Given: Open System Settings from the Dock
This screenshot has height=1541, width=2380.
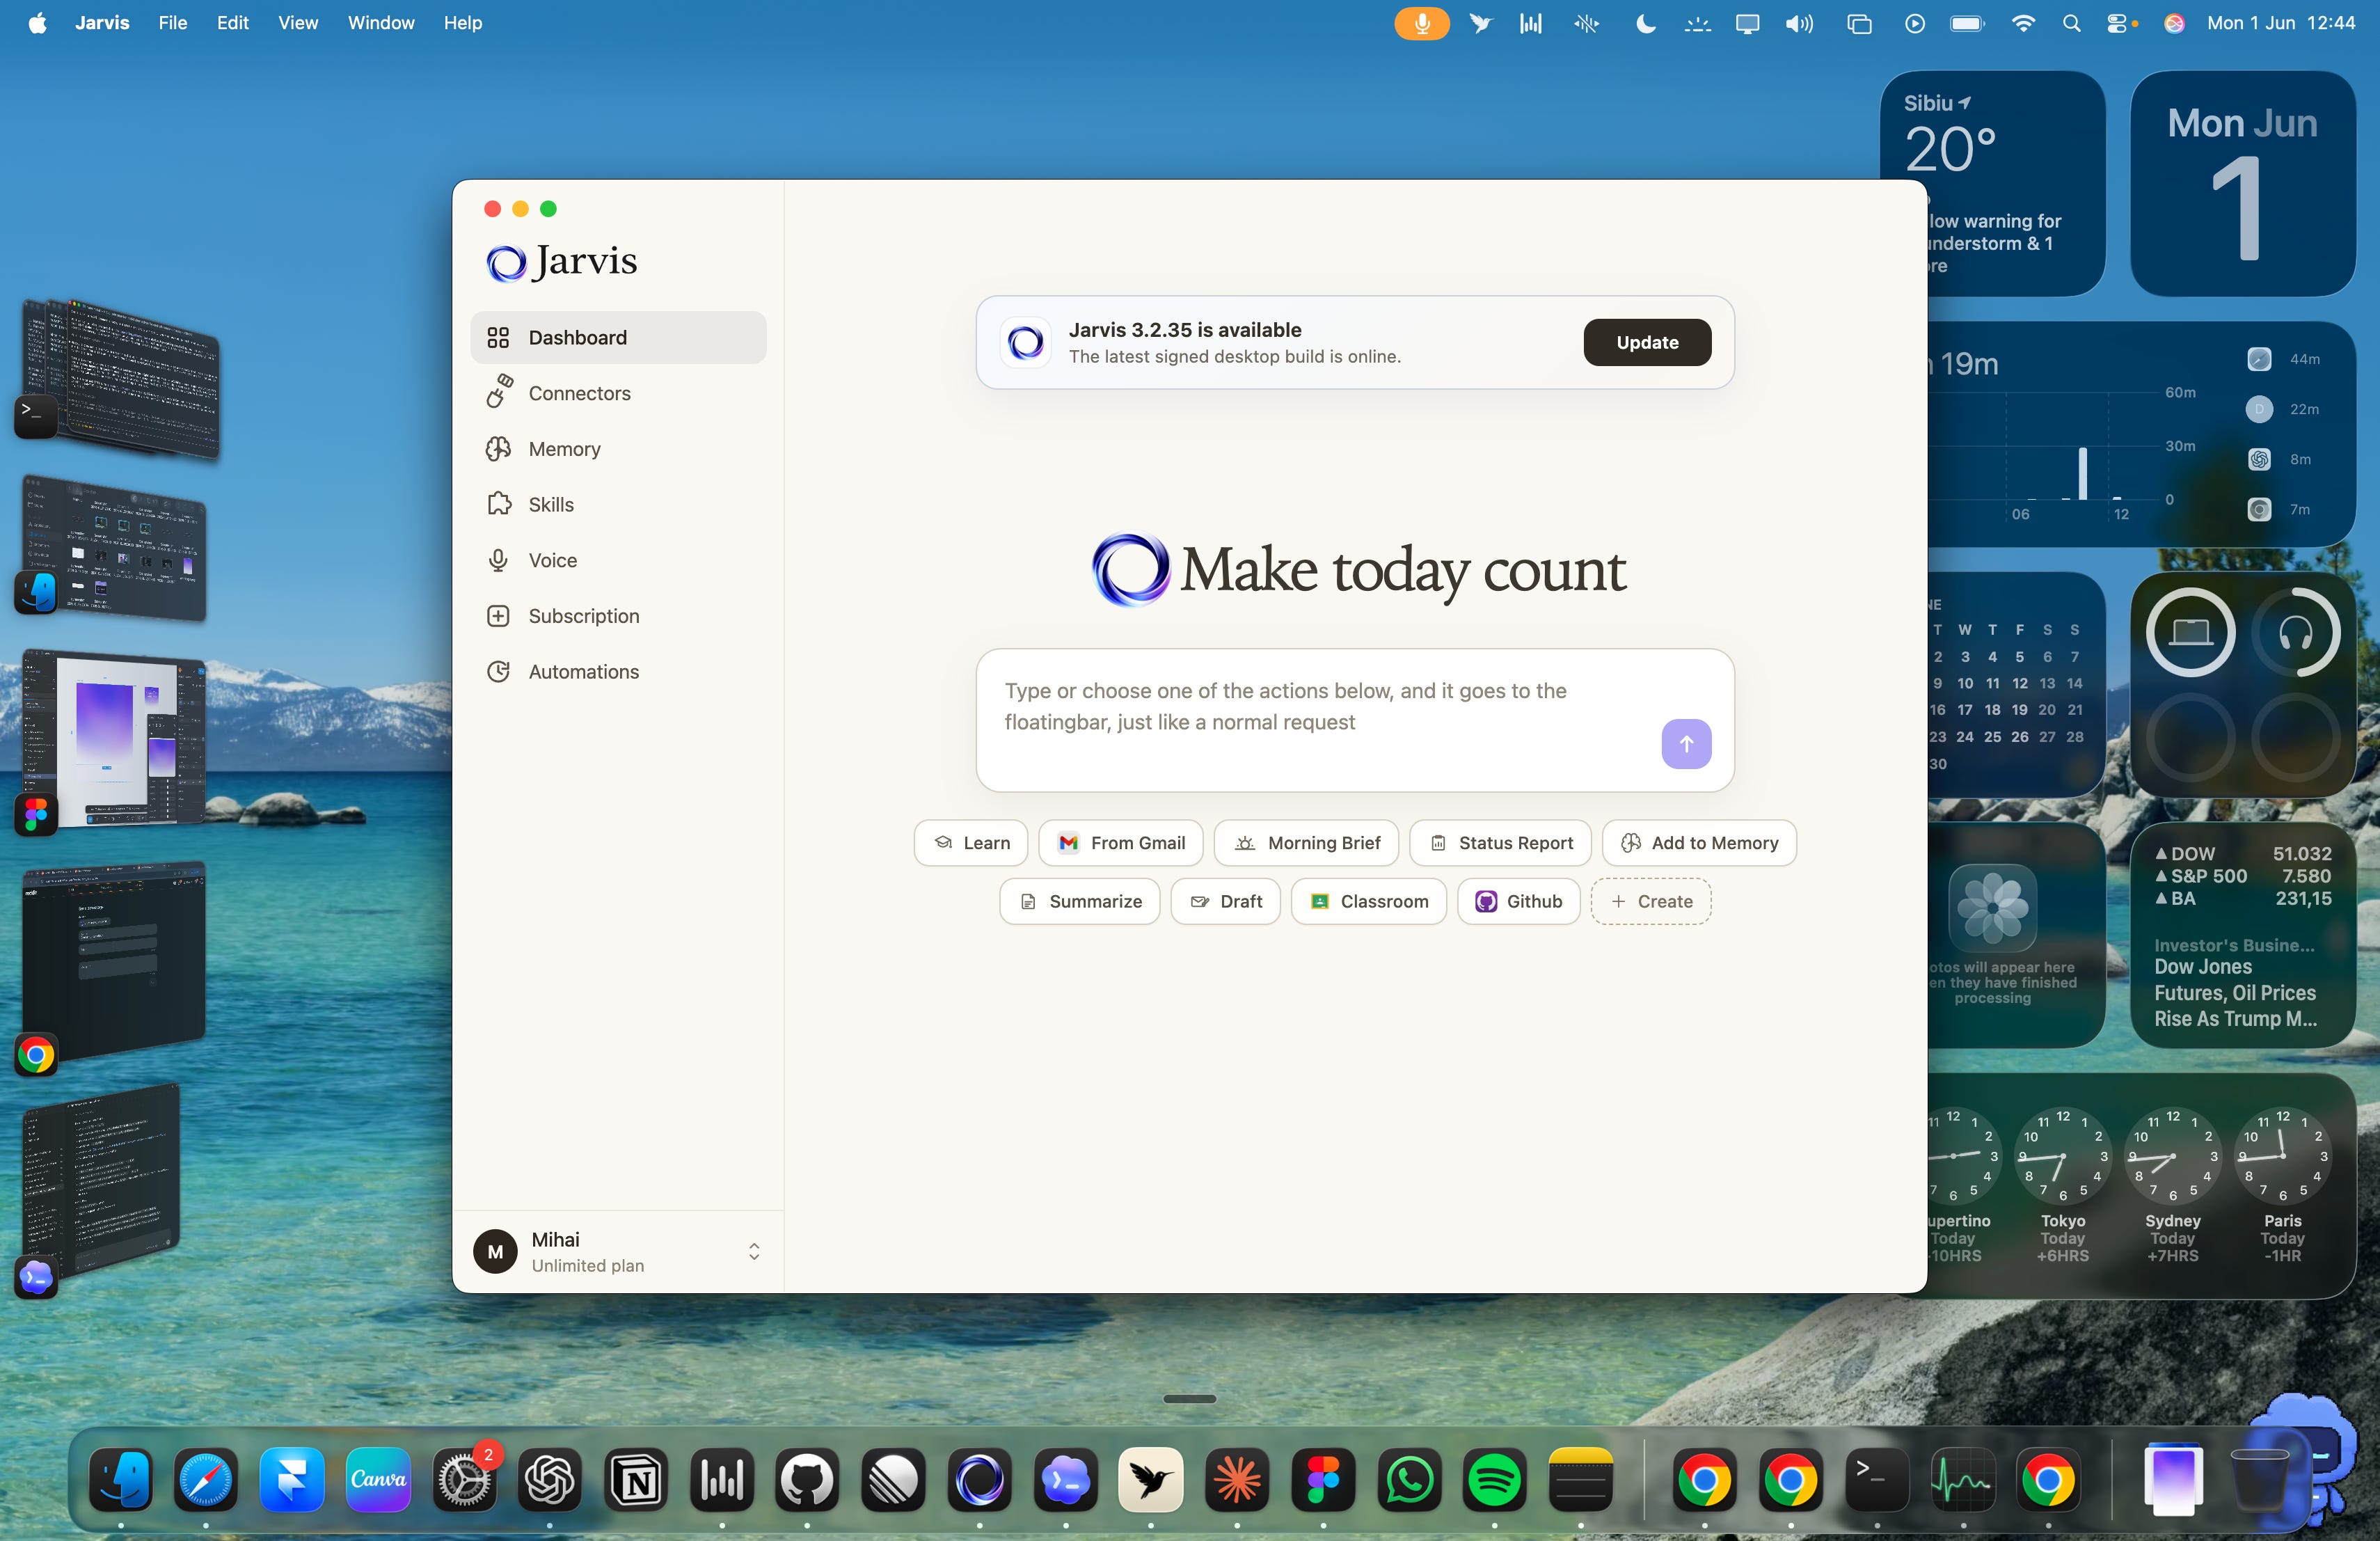Looking at the screenshot, I should (x=464, y=1479).
